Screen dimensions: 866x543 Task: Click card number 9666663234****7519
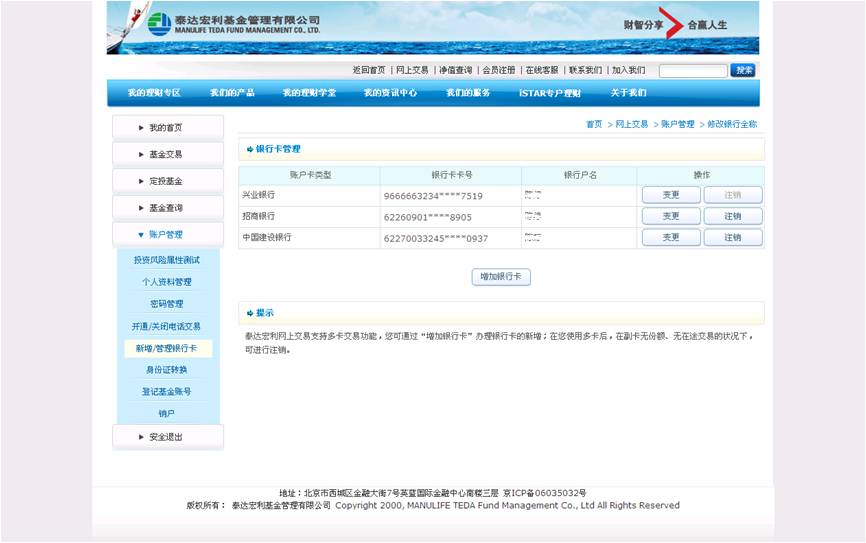(x=433, y=196)
